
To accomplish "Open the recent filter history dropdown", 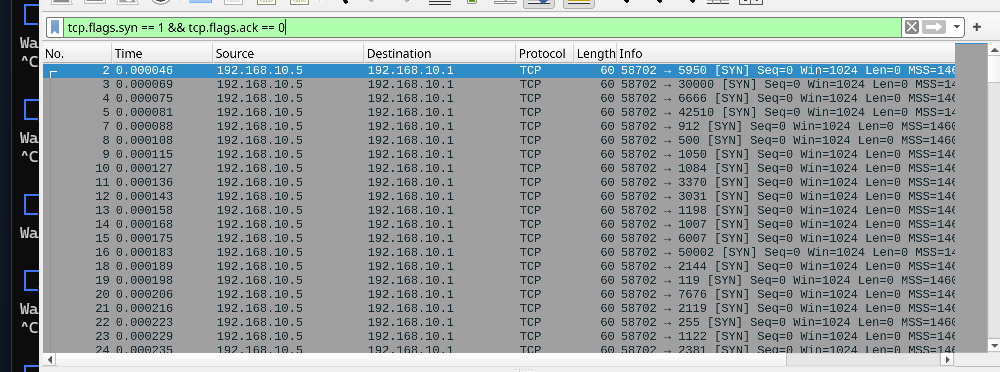I will pos(957,27).
